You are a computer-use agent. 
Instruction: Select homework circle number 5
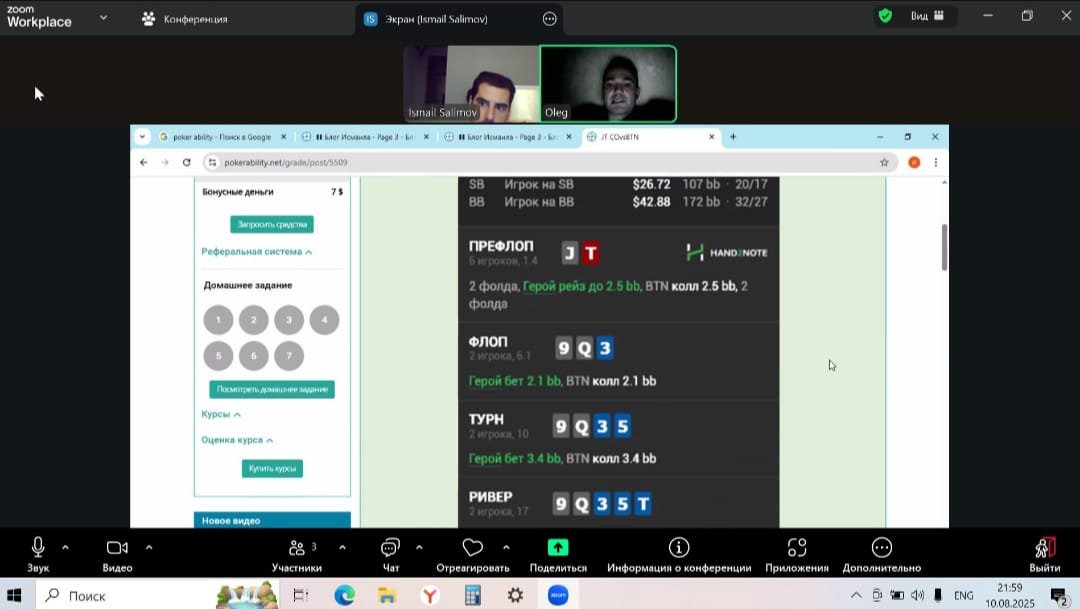(x=218, y=356)
